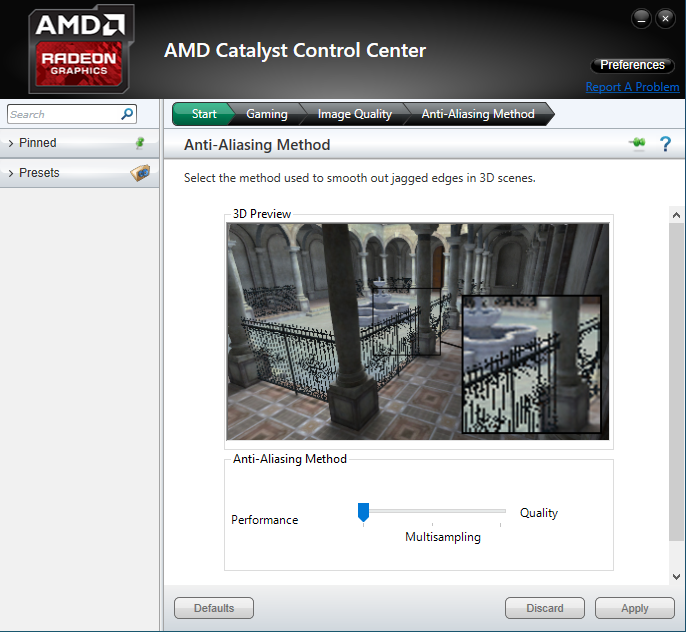Open the Preferences dropdown
This screenshot has height=632, width=686.
[x=632, y=65]
